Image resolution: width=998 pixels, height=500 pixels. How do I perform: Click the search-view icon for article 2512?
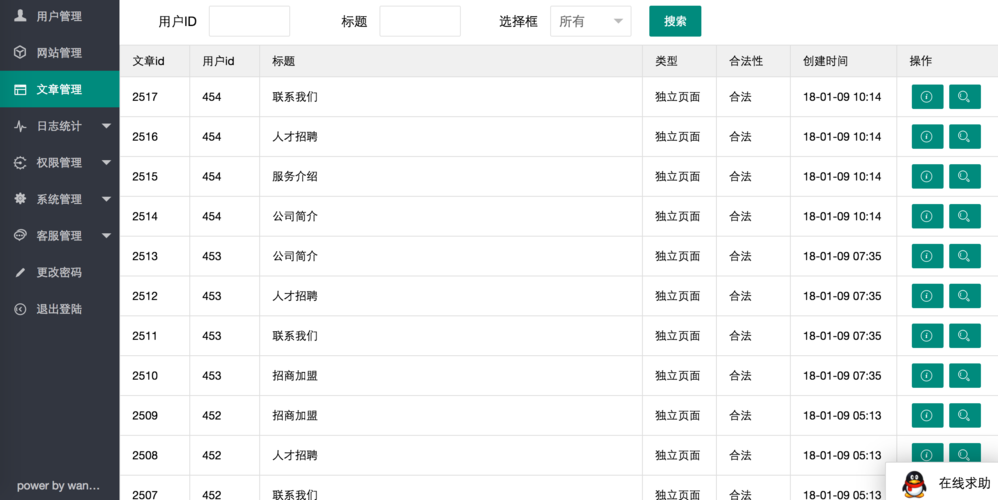click(964, 296)
